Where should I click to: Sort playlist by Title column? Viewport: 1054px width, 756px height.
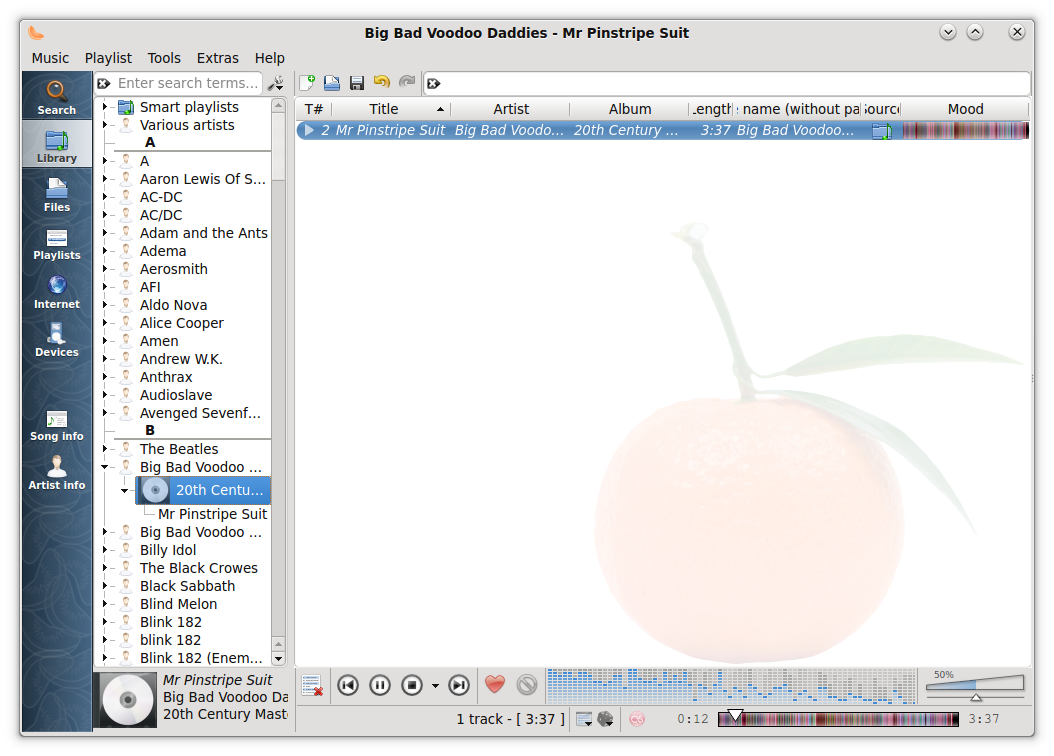391,109
